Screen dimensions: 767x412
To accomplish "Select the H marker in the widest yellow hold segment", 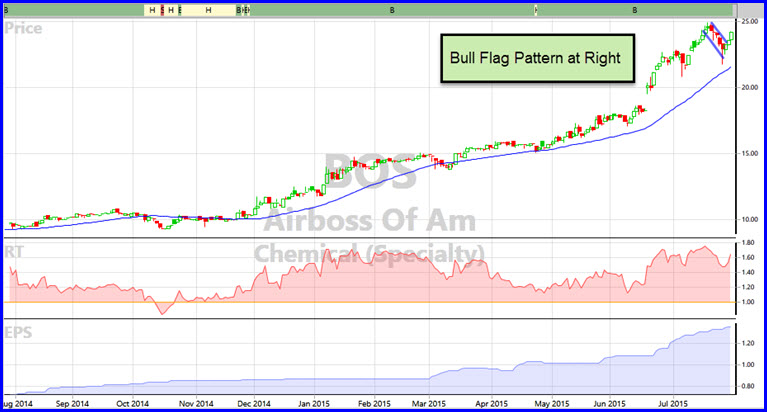I will pyautogui.click(x=208, y=10).
